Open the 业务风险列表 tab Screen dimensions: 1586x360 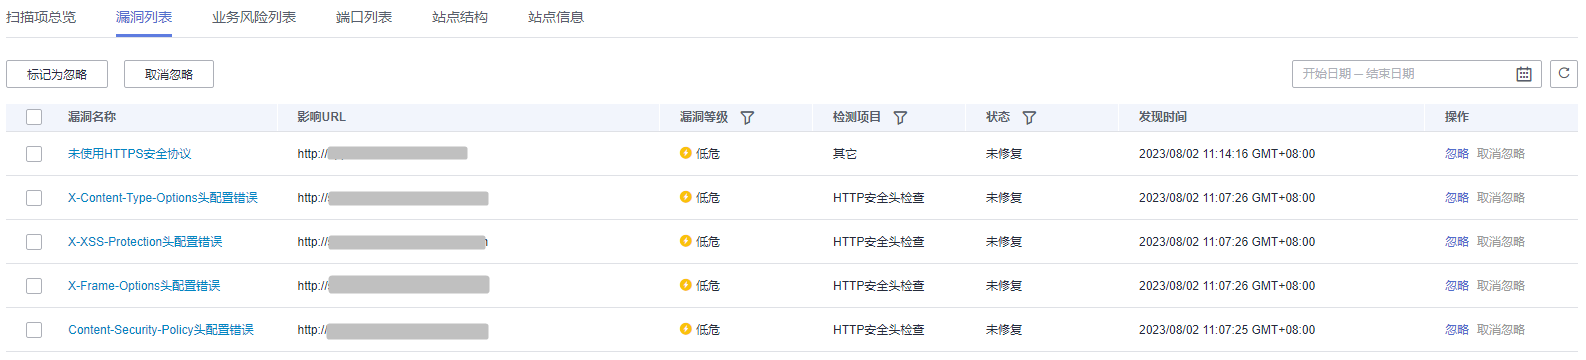[x=254, y=17]
